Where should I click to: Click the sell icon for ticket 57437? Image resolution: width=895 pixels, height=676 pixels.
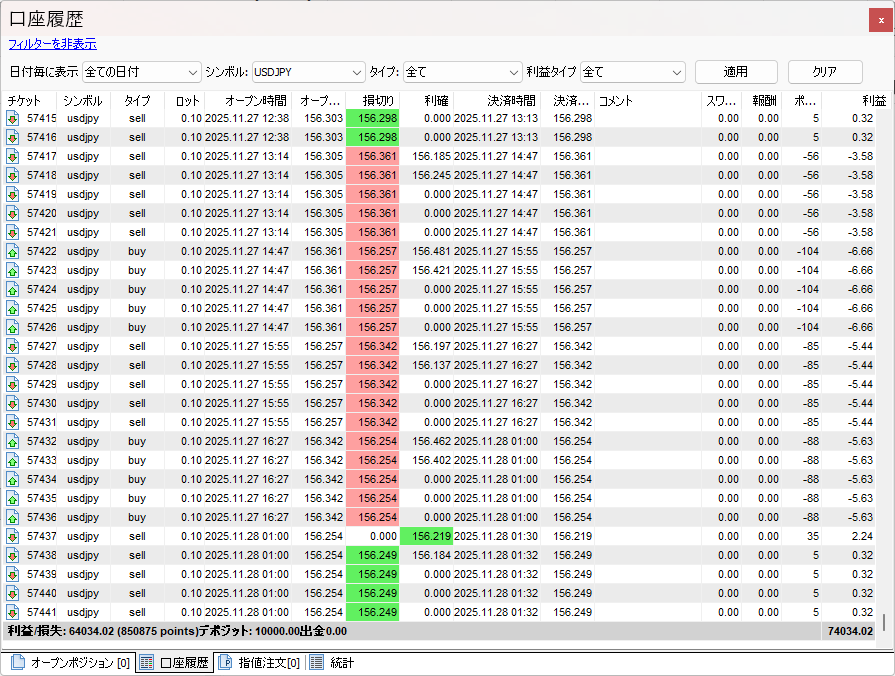[13, 536]
